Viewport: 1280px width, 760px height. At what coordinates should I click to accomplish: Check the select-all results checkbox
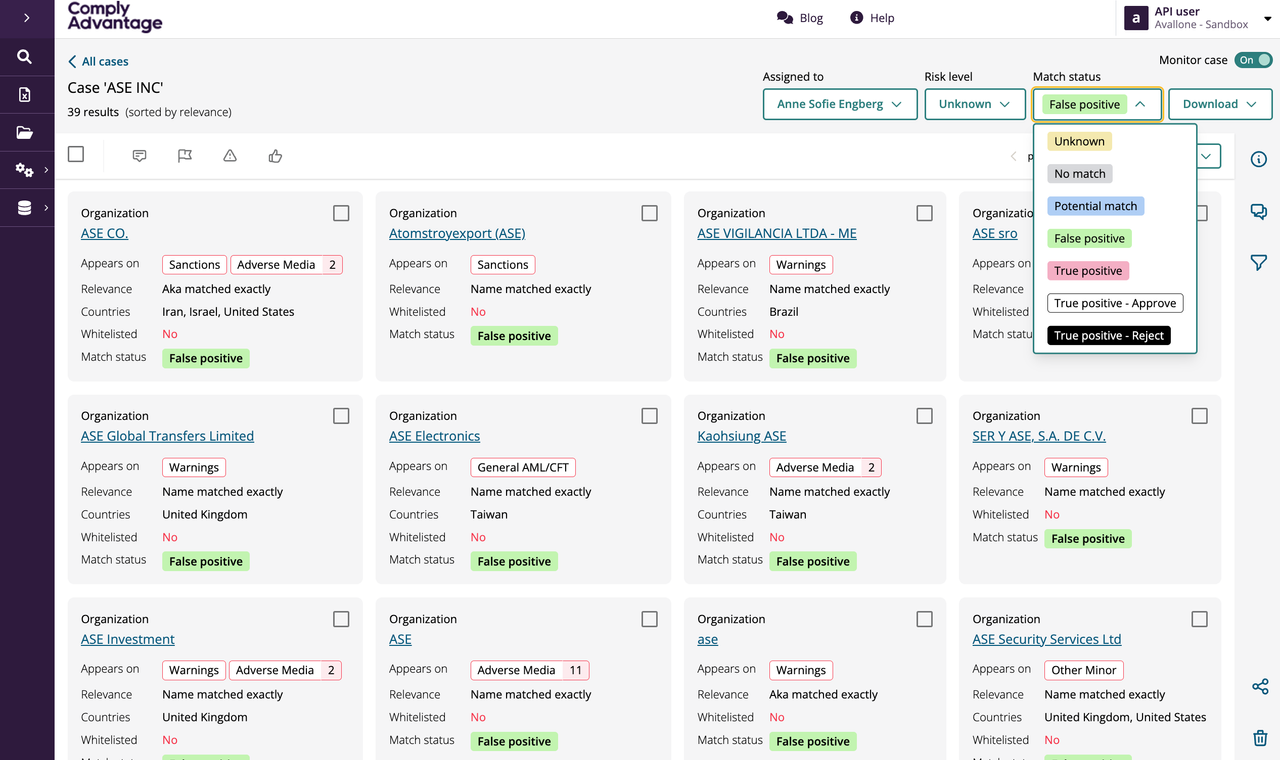(x=76, y=154)
